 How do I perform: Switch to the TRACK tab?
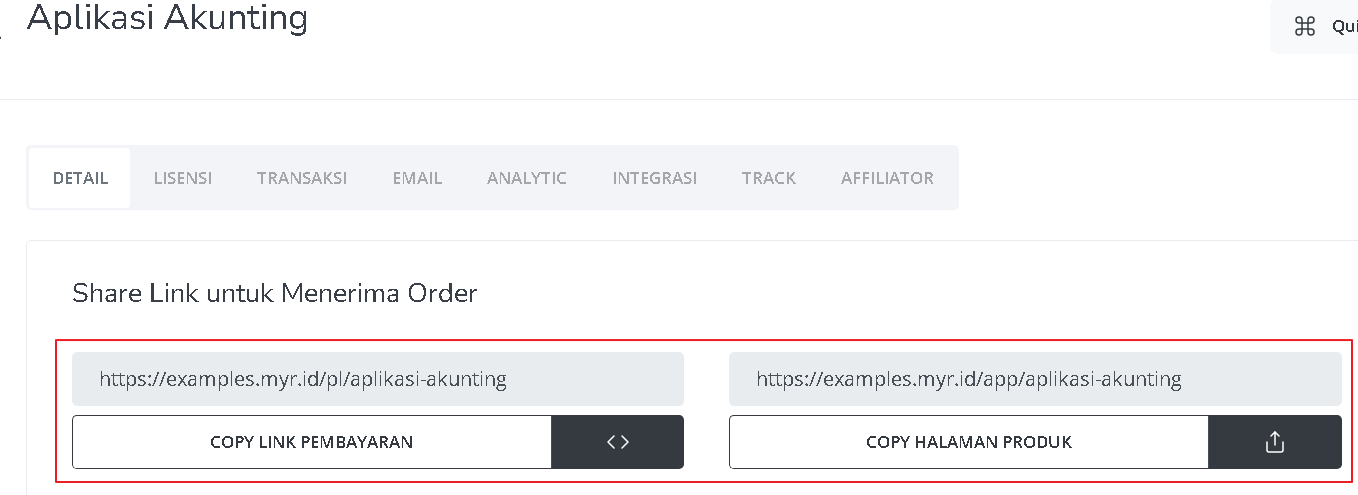[x=769, y=178]
